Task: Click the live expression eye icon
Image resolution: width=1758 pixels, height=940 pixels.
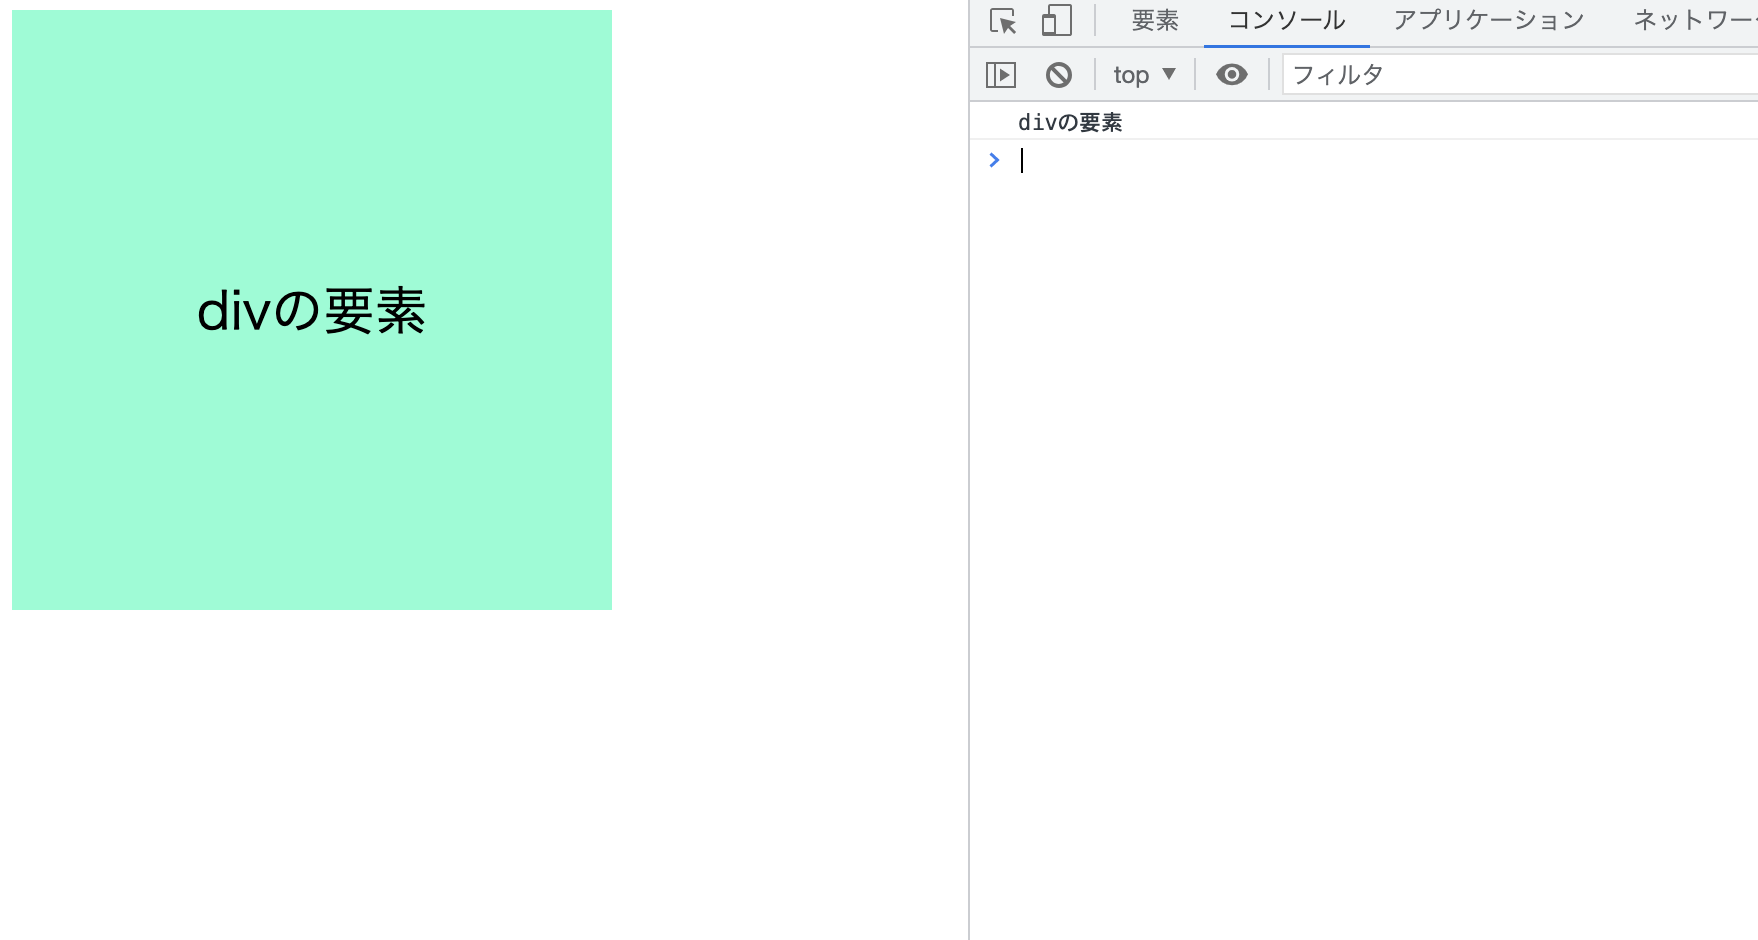Action: coord(1232,75)
